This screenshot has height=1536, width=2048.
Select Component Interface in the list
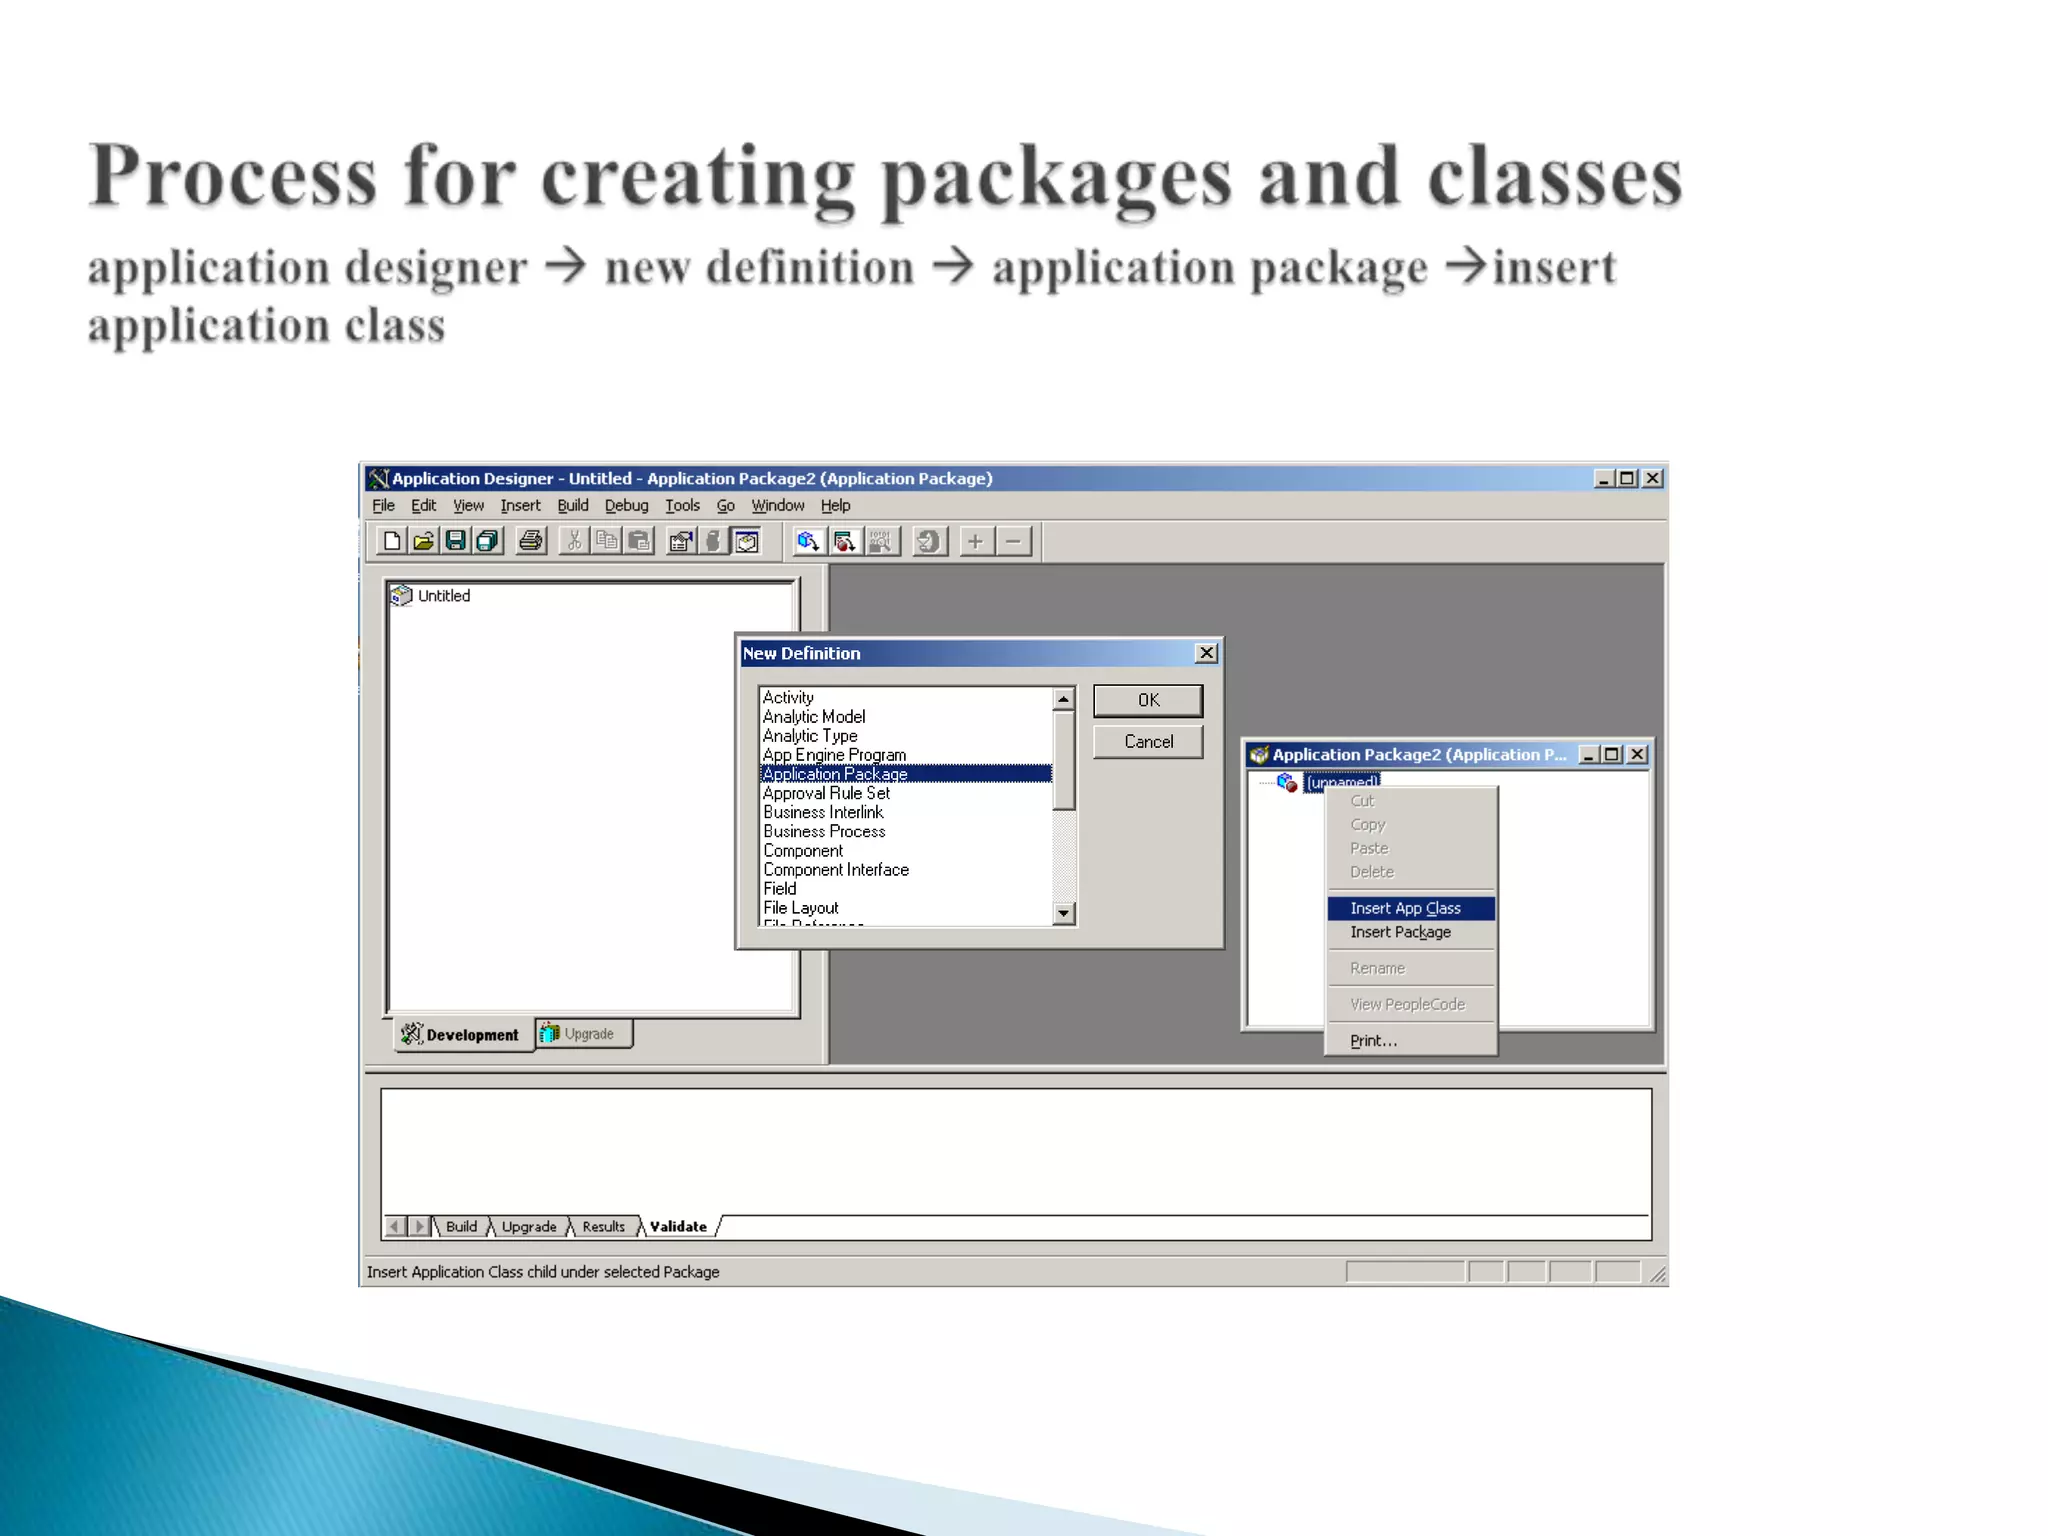tap(836, 870)
